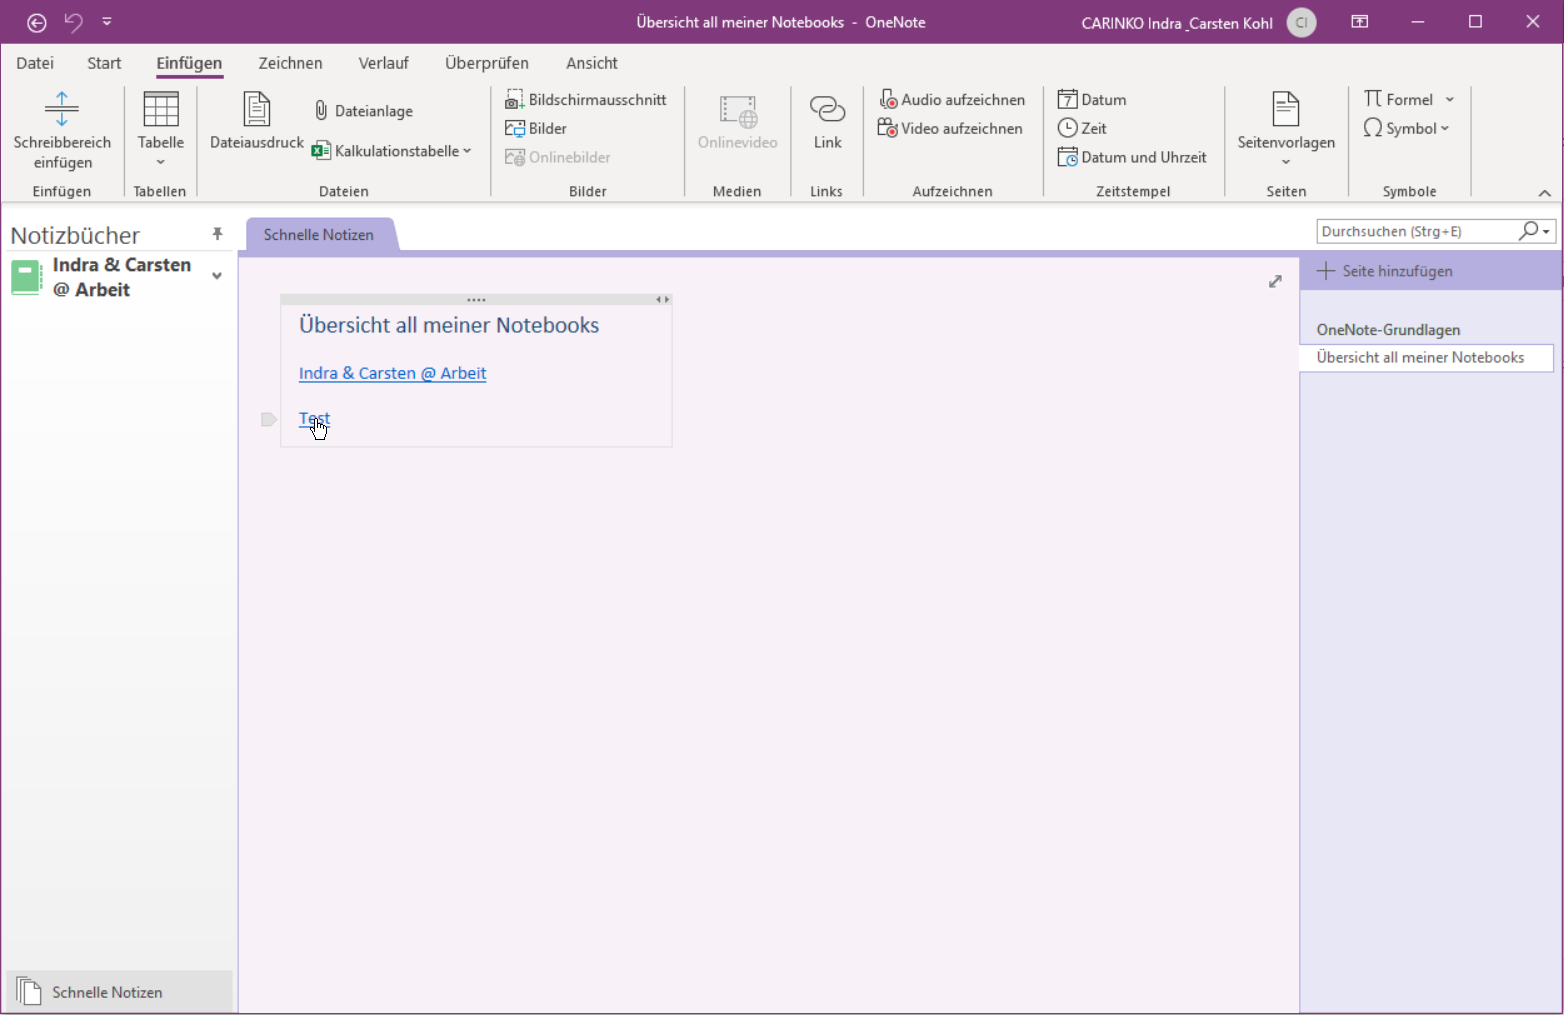Viewport: 1564px width, 1015px height.
Task: Toggle full page view expand arrow
Action: click(1275, 282)
